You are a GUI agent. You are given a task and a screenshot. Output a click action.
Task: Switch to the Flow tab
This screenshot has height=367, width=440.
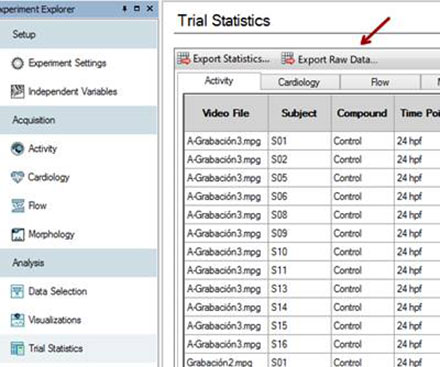tap(380, 82)
